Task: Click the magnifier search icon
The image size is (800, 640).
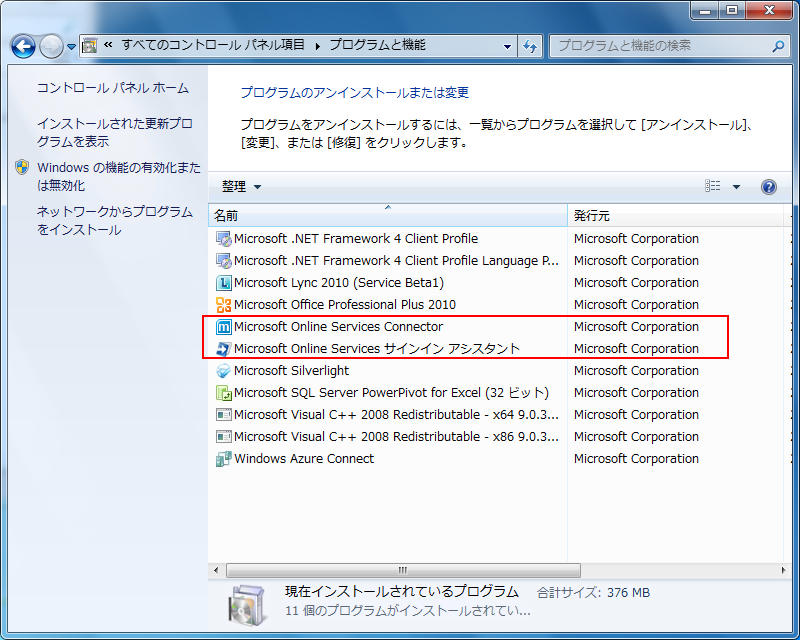Action: click(x=779, y=46)
